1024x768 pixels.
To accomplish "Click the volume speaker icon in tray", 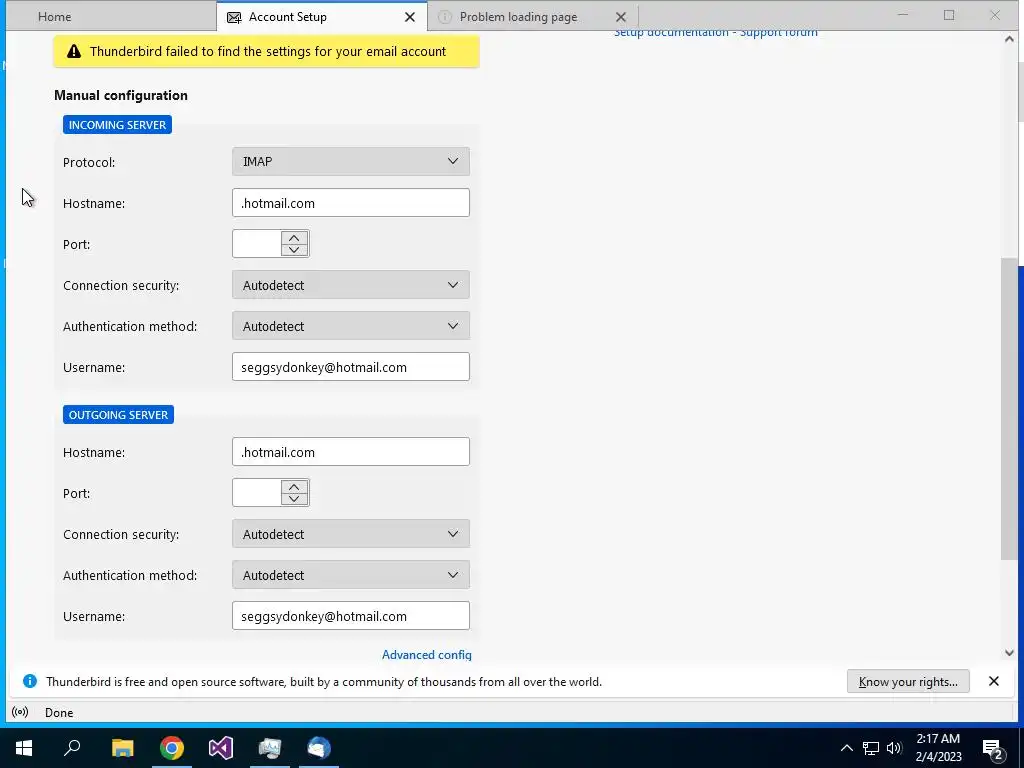I will 894,748.
